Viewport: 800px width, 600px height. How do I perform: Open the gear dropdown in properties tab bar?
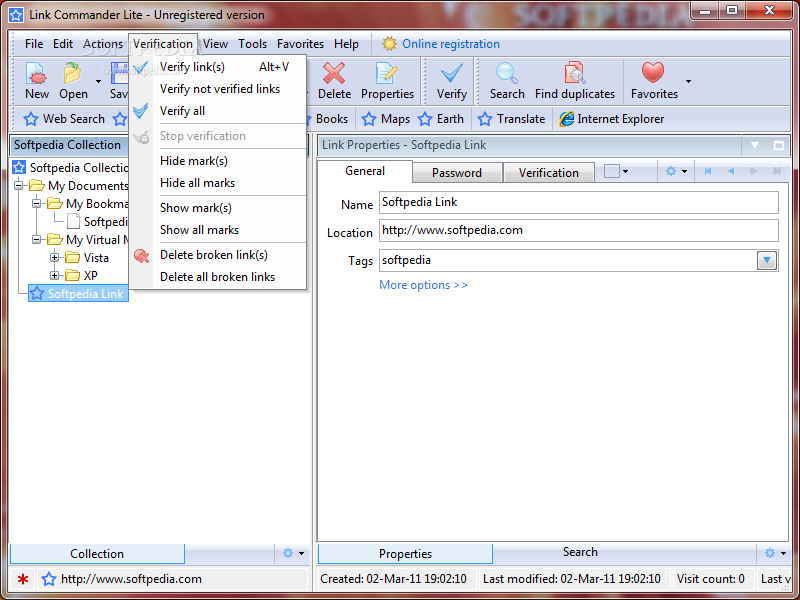pyautogui.click(x=676, y=171)
